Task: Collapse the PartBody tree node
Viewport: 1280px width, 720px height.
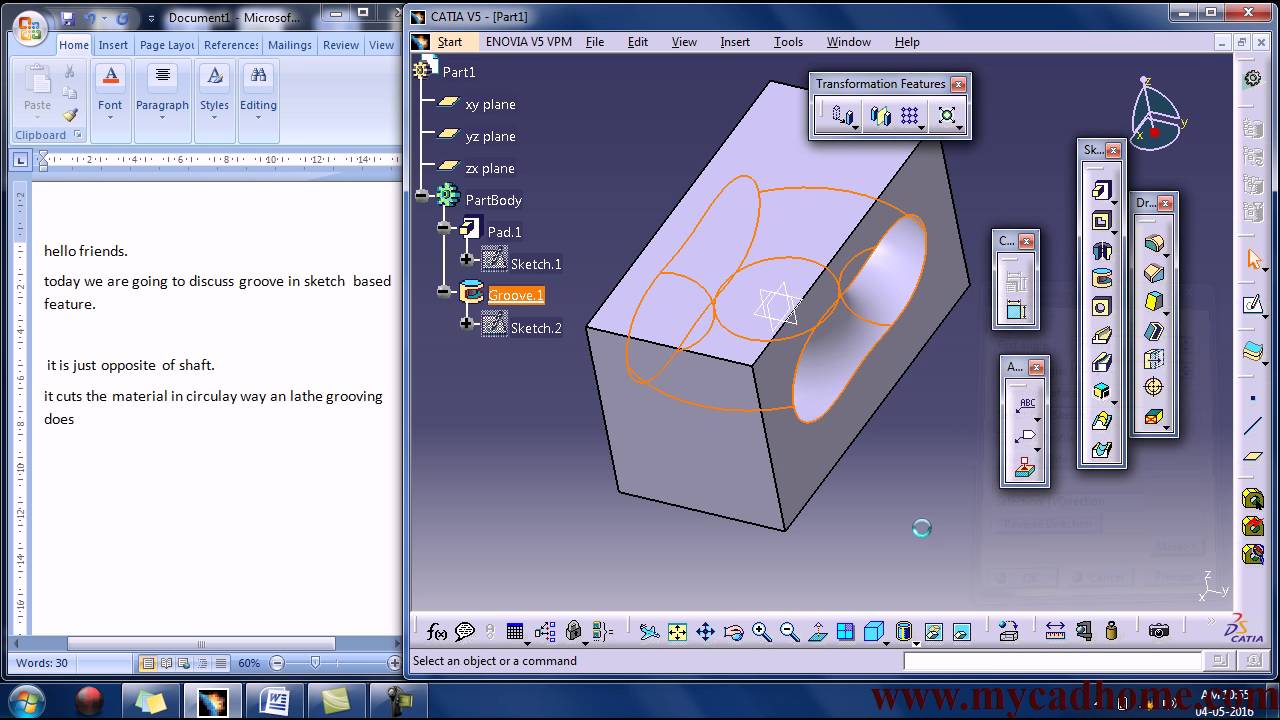Action: [422, 196]
